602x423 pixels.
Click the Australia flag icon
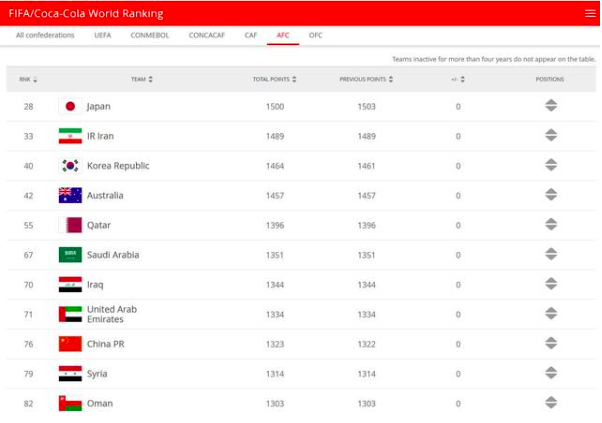coord(70,195)
